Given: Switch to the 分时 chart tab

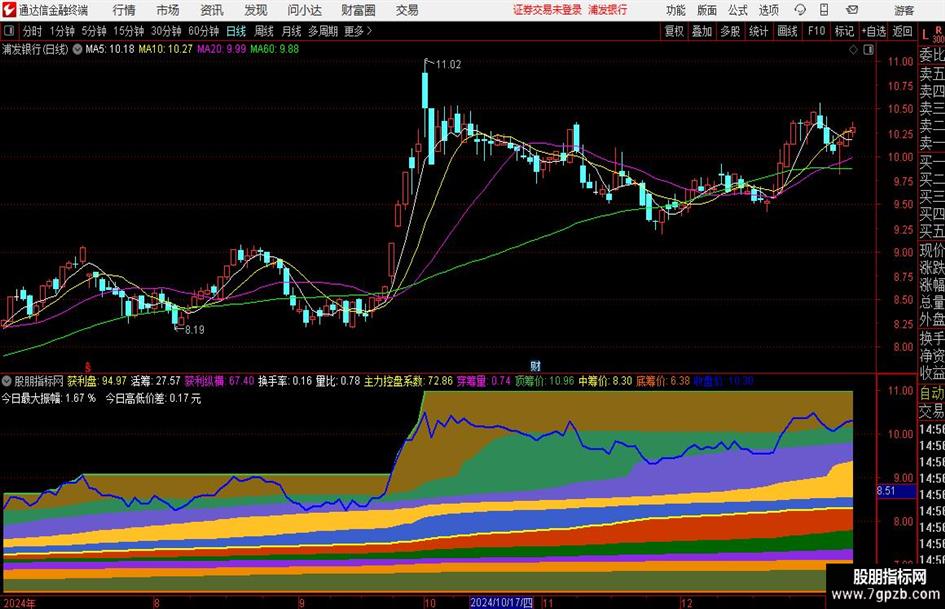Looking at the screenshot, I should click(x=33, y=31).
